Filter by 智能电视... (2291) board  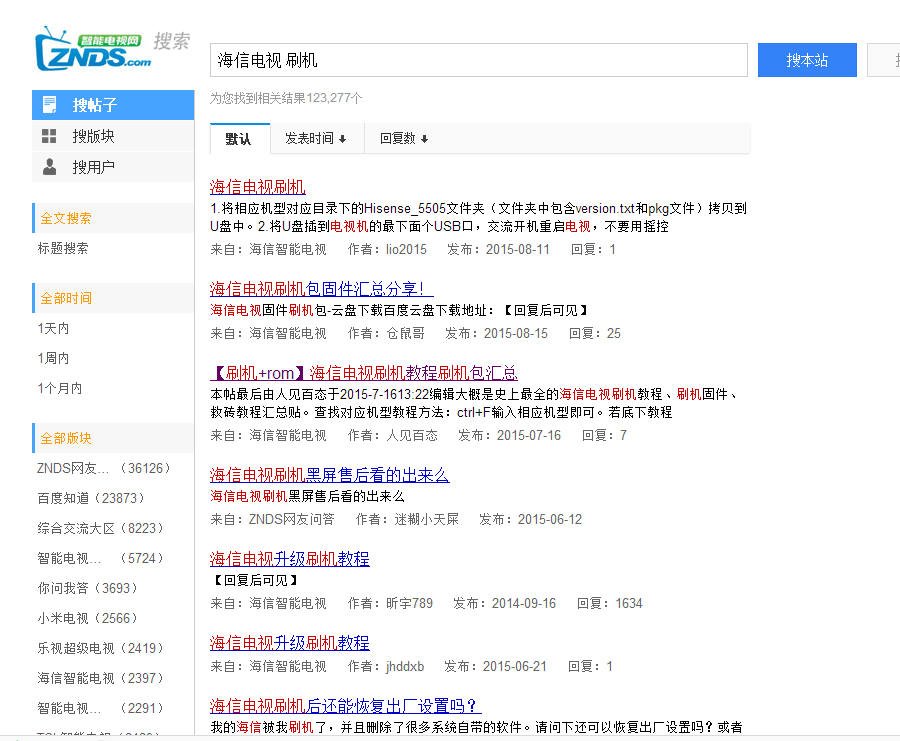click(100, 708)
